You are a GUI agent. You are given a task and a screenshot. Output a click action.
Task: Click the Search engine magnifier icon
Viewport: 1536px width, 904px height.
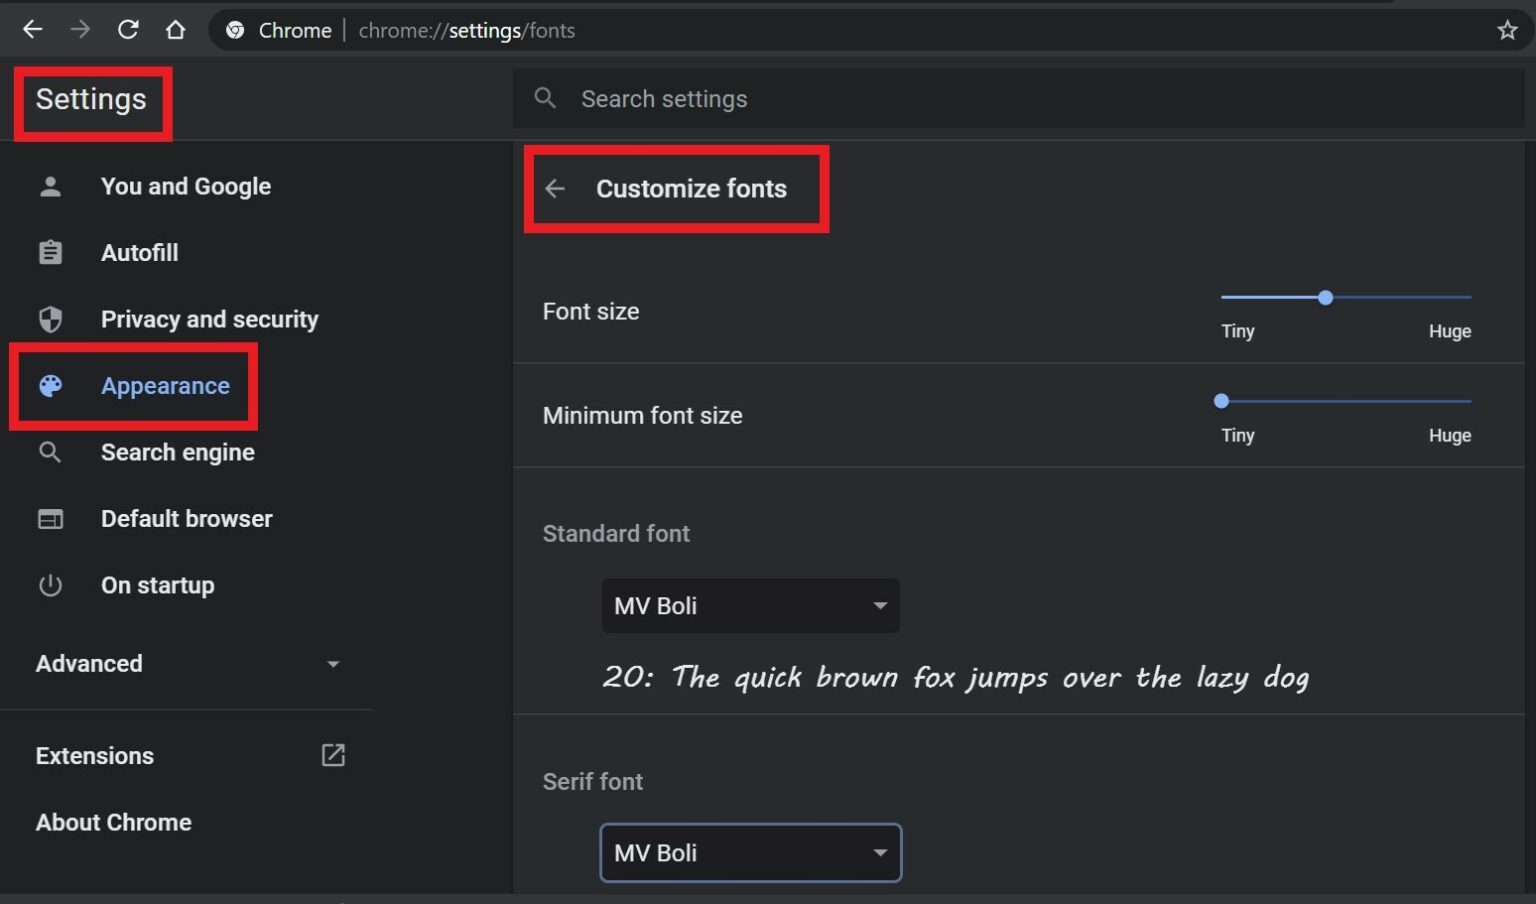[50, 452]
